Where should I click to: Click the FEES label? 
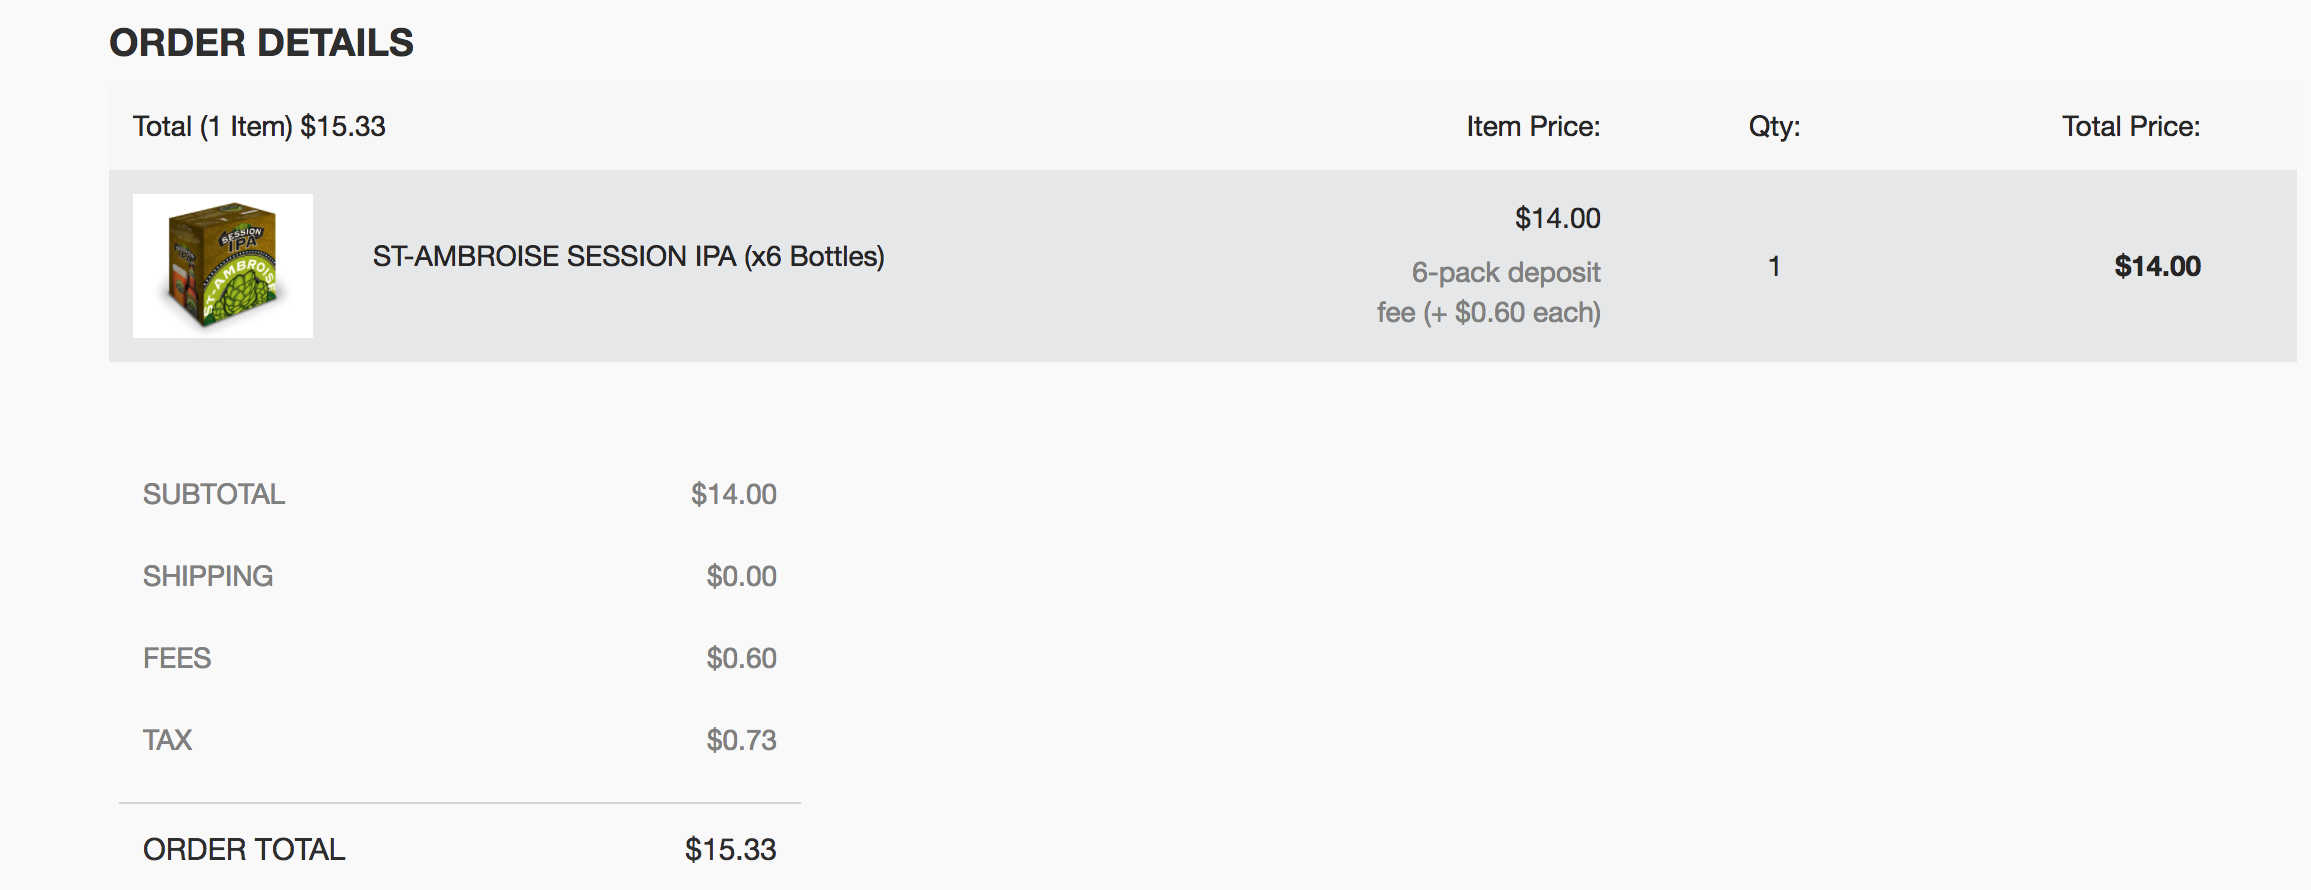(177, 658)
